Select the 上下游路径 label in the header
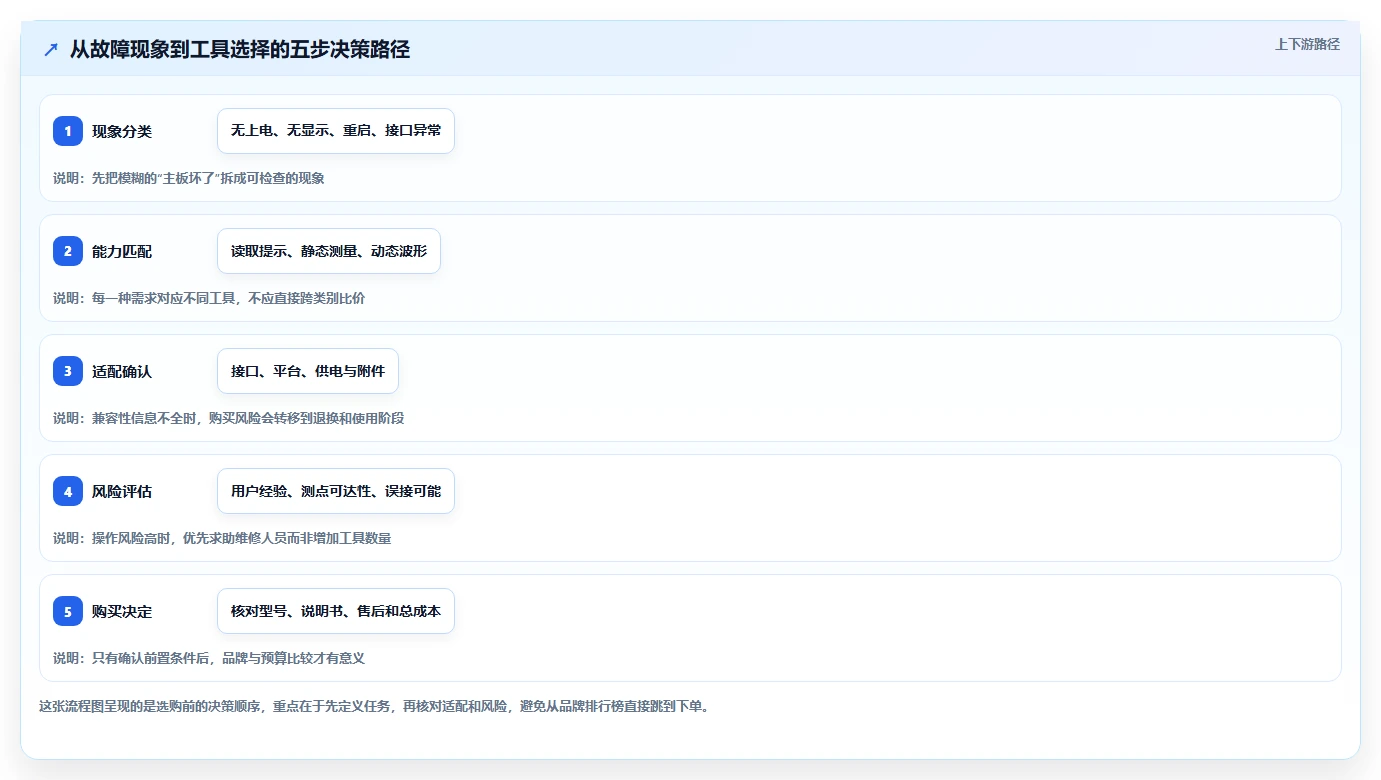 pos(1307,44)
